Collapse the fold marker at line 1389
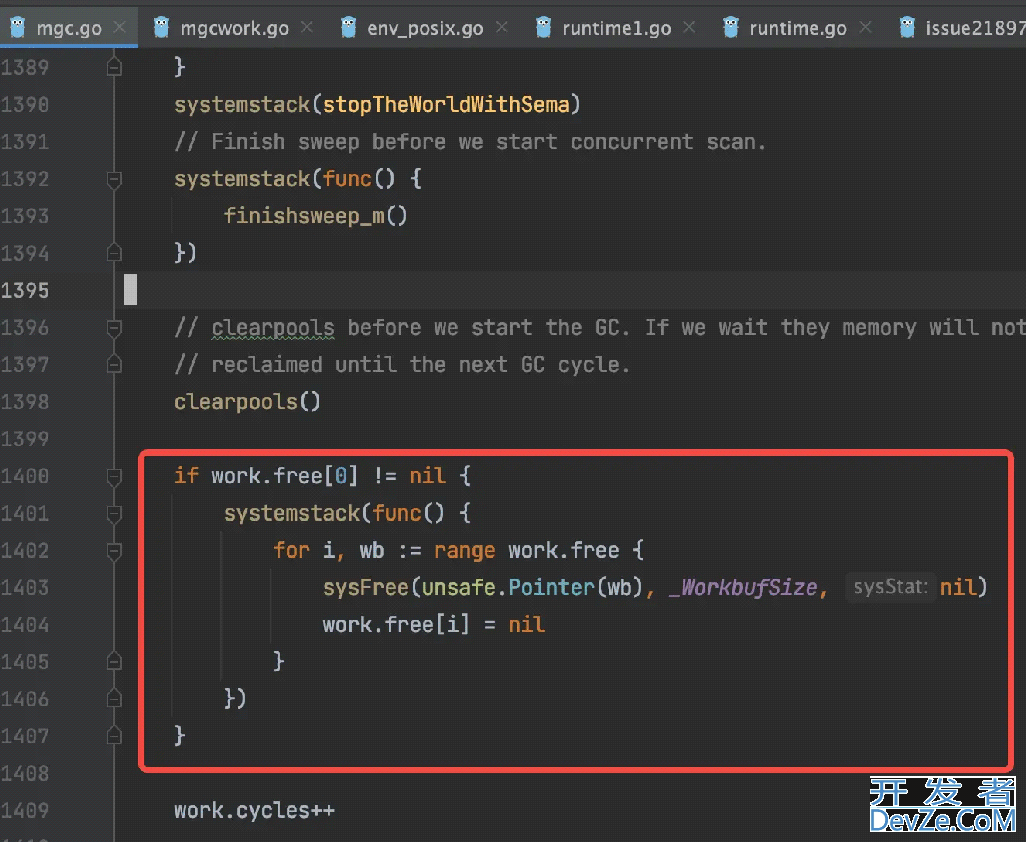The height and width of the screenshot is (842, 1026). [114, 67]
